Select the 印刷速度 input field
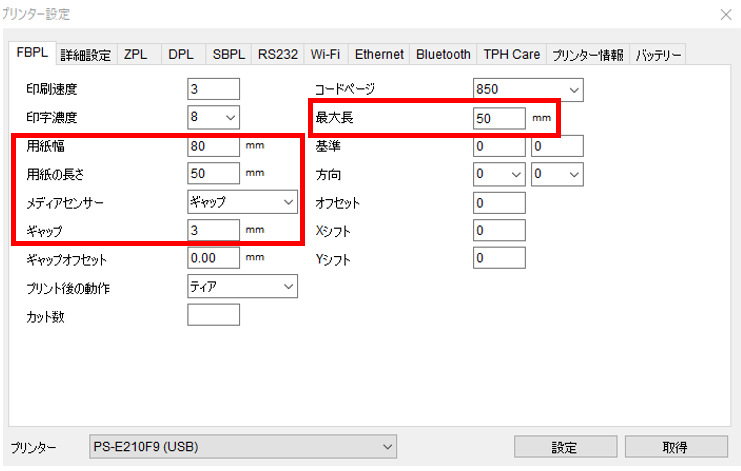Viewport: 741px width, 471px height. click(x=213, y=90)
